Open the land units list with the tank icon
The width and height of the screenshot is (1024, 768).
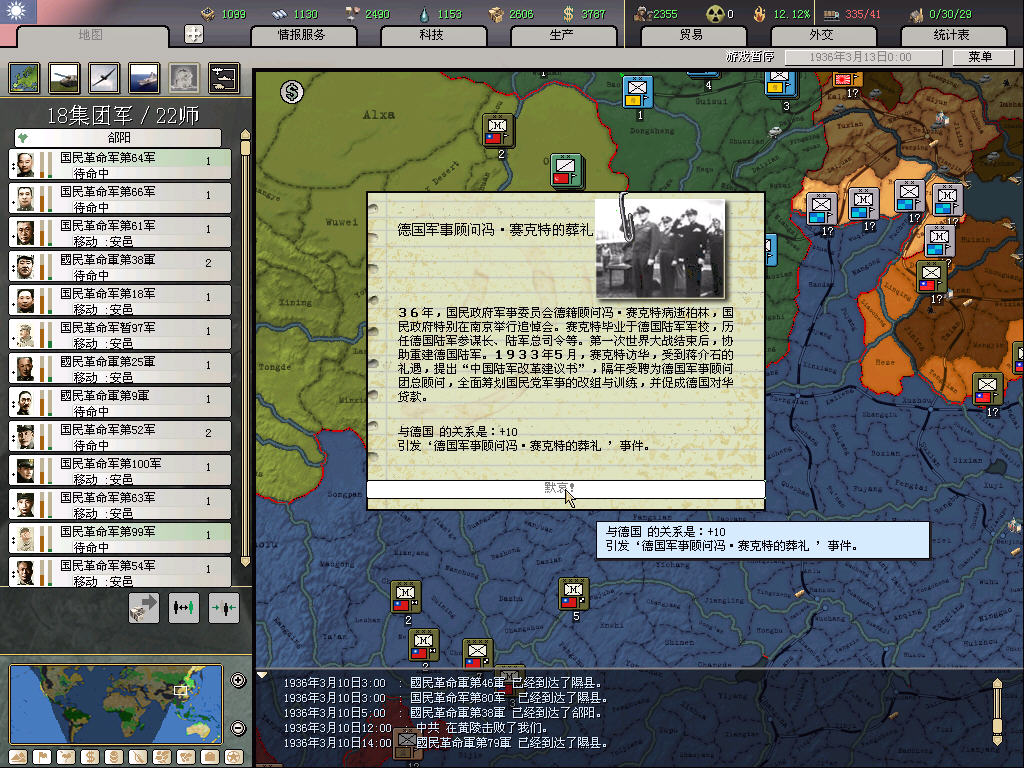coord(64,78)
